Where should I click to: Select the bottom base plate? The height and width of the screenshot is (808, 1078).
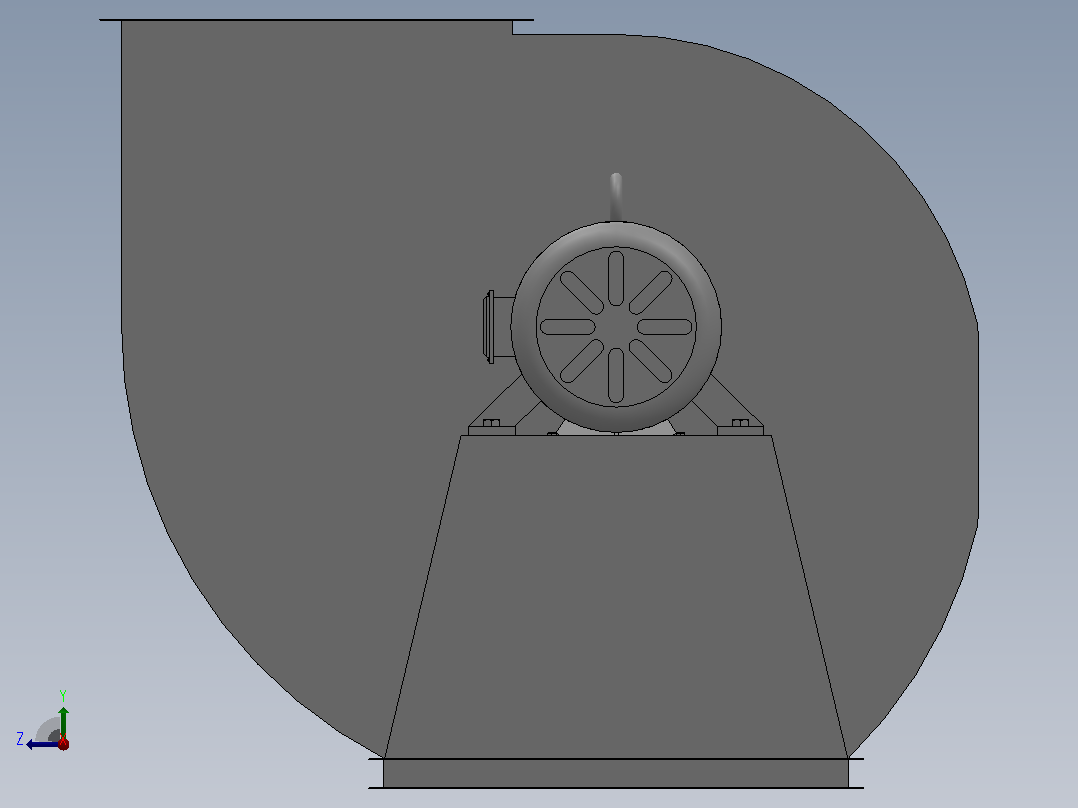pos(616,774)
